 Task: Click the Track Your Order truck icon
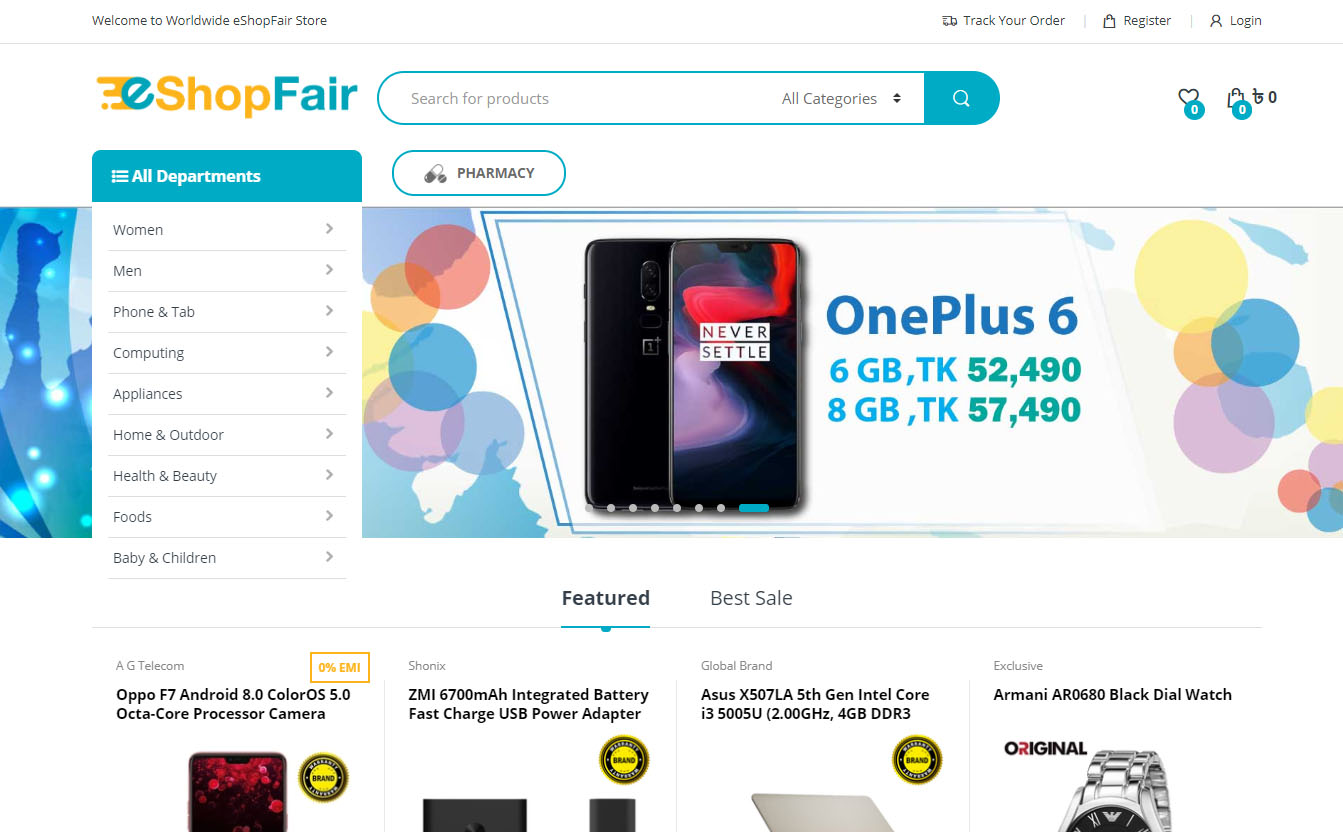point(949,21)
